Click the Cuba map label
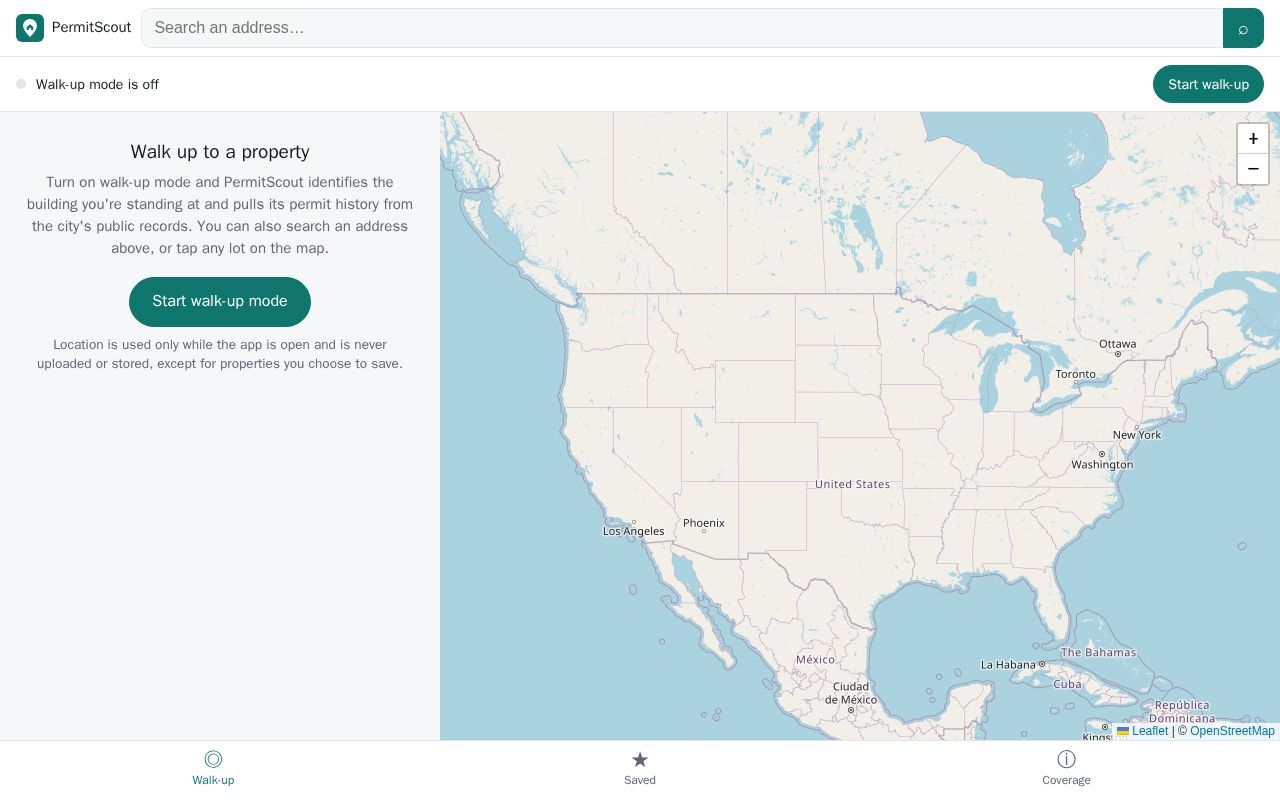The image size is (1280, 800). (x=1067, y=684)
